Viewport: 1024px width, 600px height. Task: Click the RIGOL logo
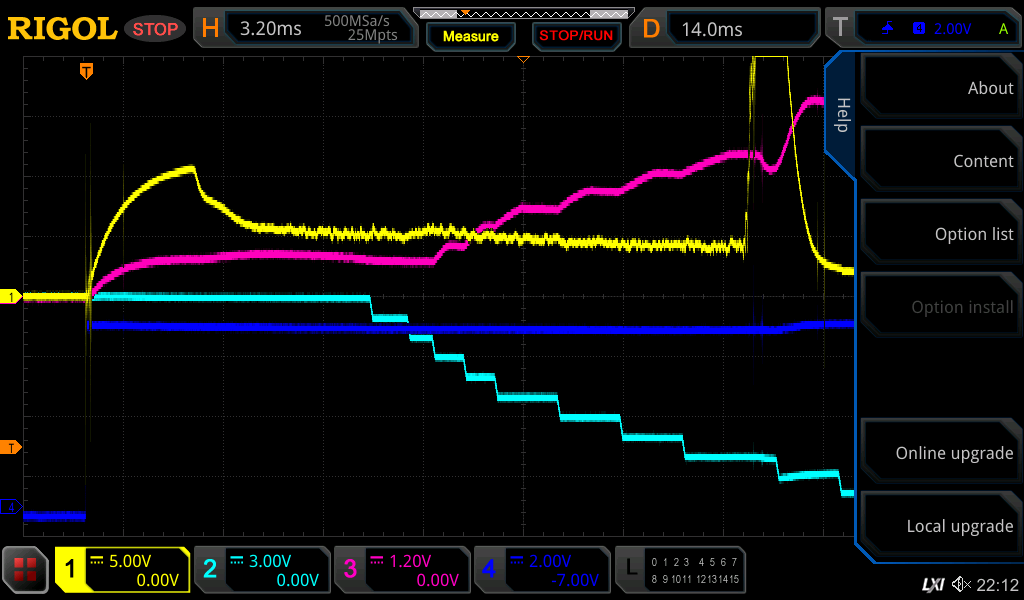[x=62, y=29]
